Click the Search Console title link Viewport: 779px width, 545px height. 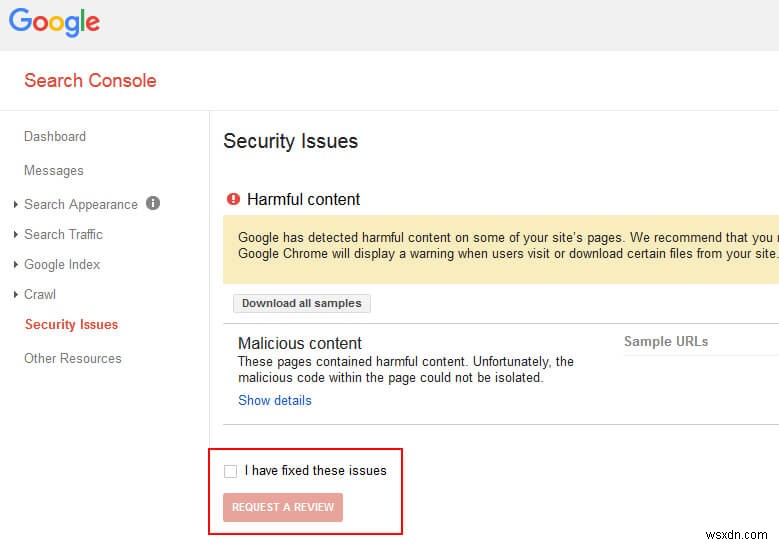click(x=90, y=80)
